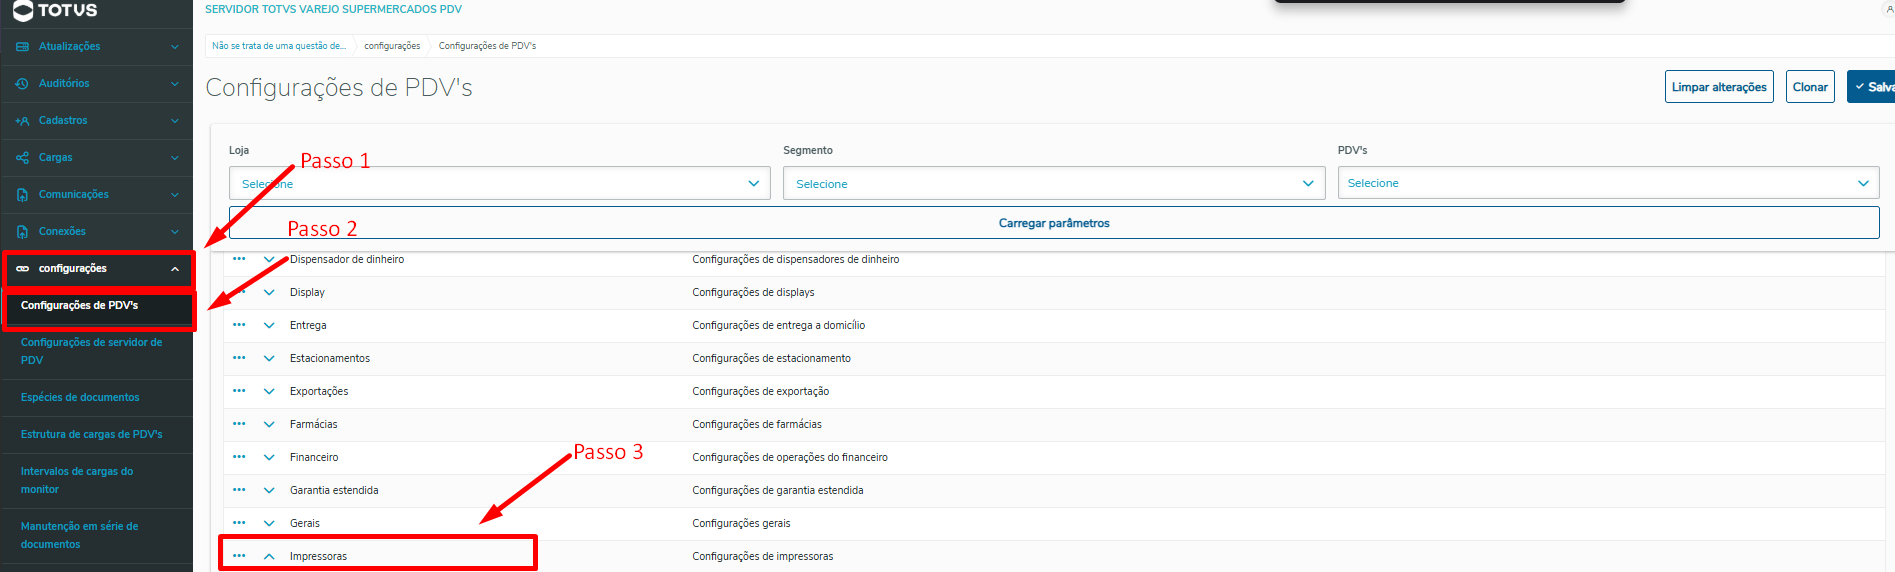Click the Salvar button
Image resolution: width=1895 pixels, height=572 pixels.
click(x=1871, y=87)
